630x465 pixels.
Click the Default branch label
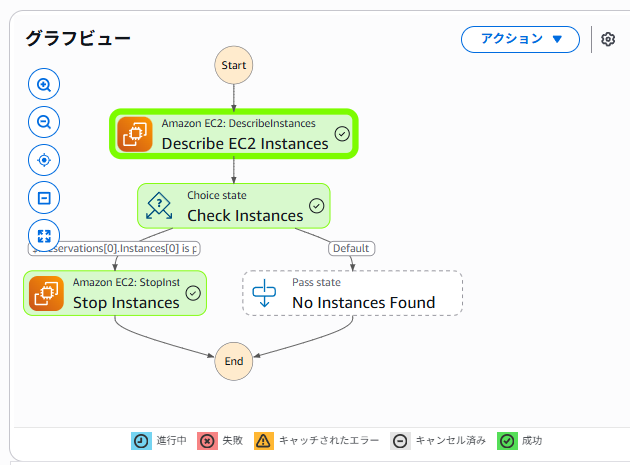click(351, 248)
